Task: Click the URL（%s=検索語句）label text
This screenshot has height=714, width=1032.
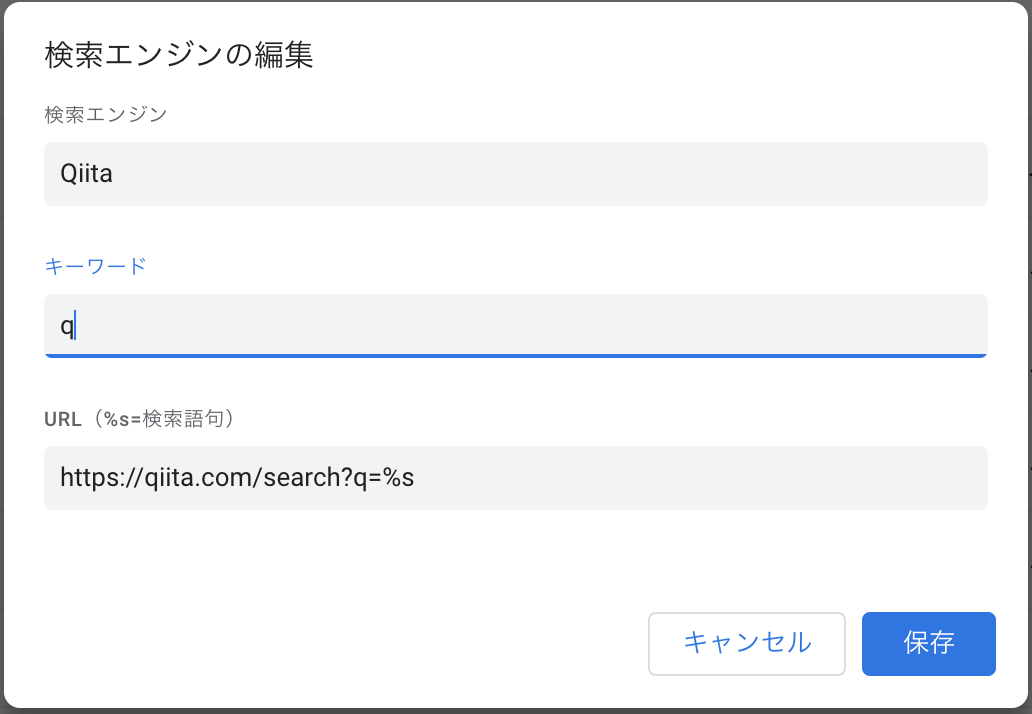Action: point(140,418)
